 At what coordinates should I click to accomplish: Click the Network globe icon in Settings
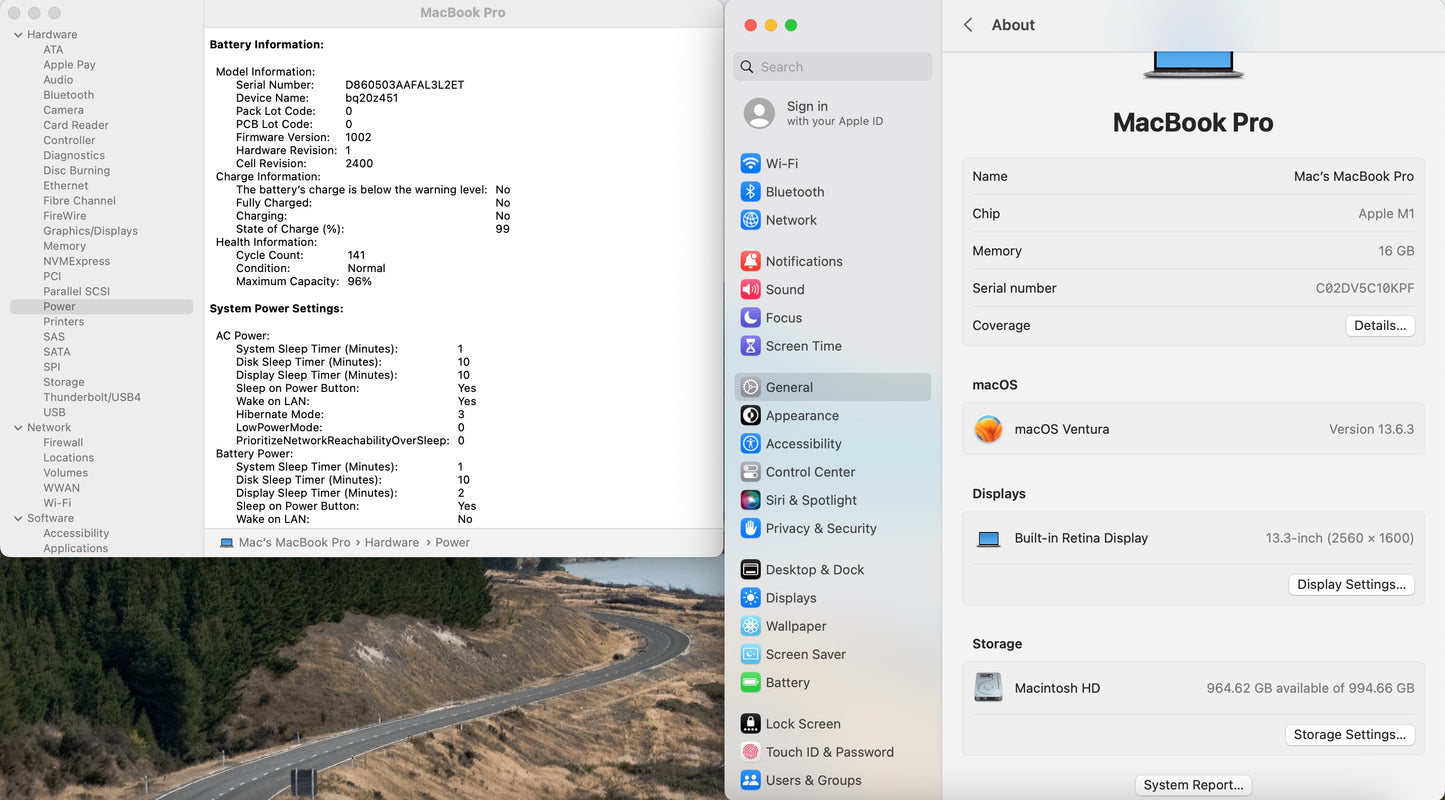(750, 220)
